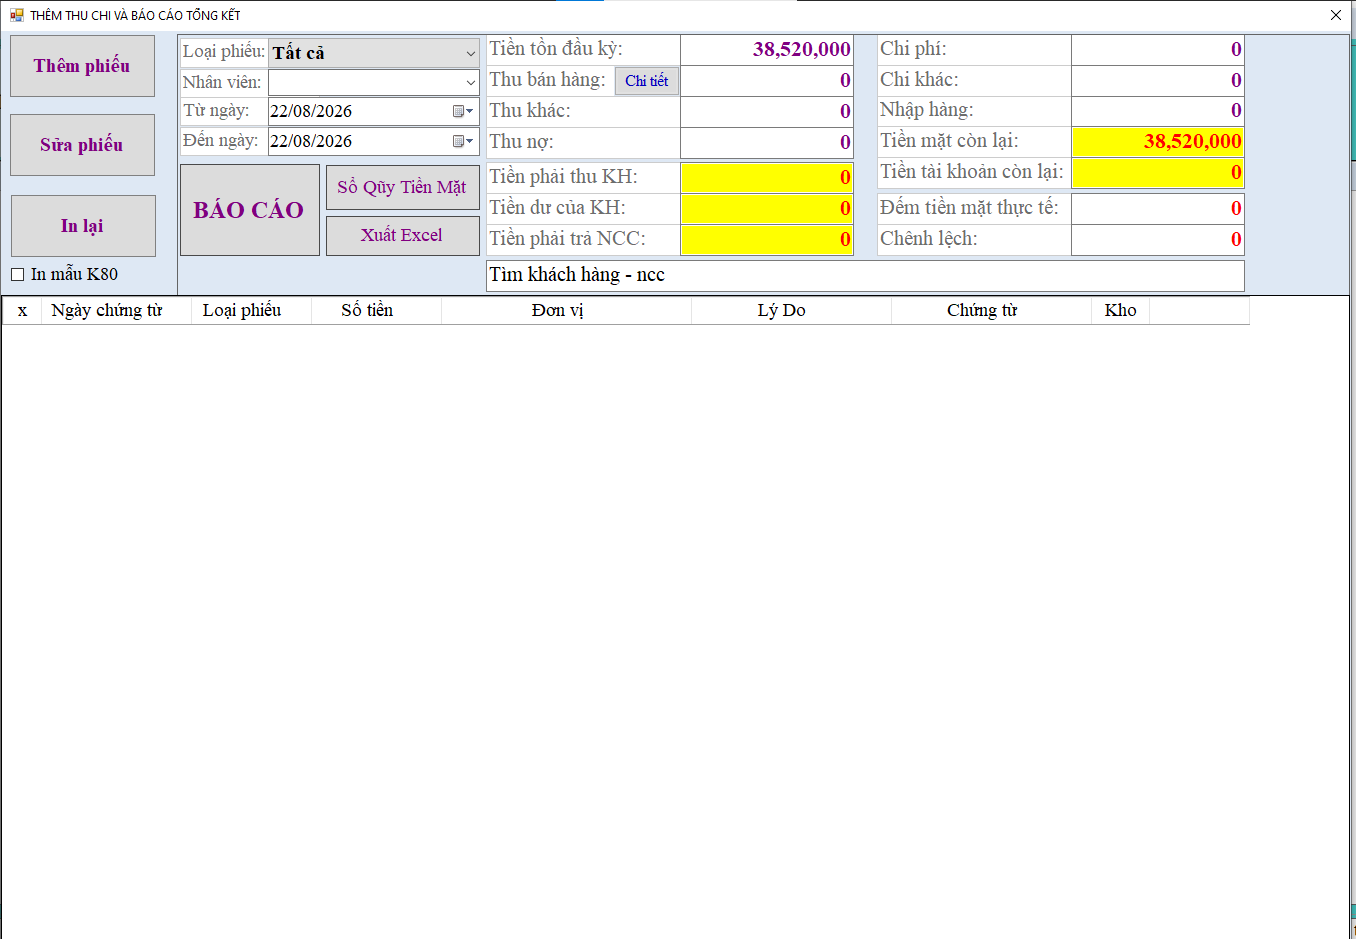Click the Thu nợ amount field
This screenshot has height=939, width=1356.
tap(767, 143)
